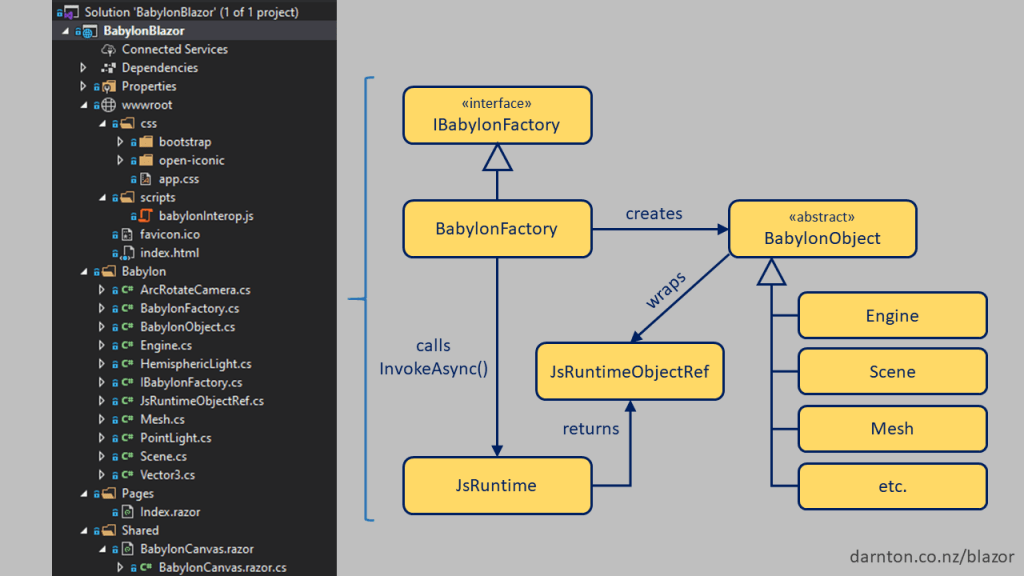Click the Properties wrench folder icon
This screenshot has height=576, width=1024.
[x=108, y=87]
